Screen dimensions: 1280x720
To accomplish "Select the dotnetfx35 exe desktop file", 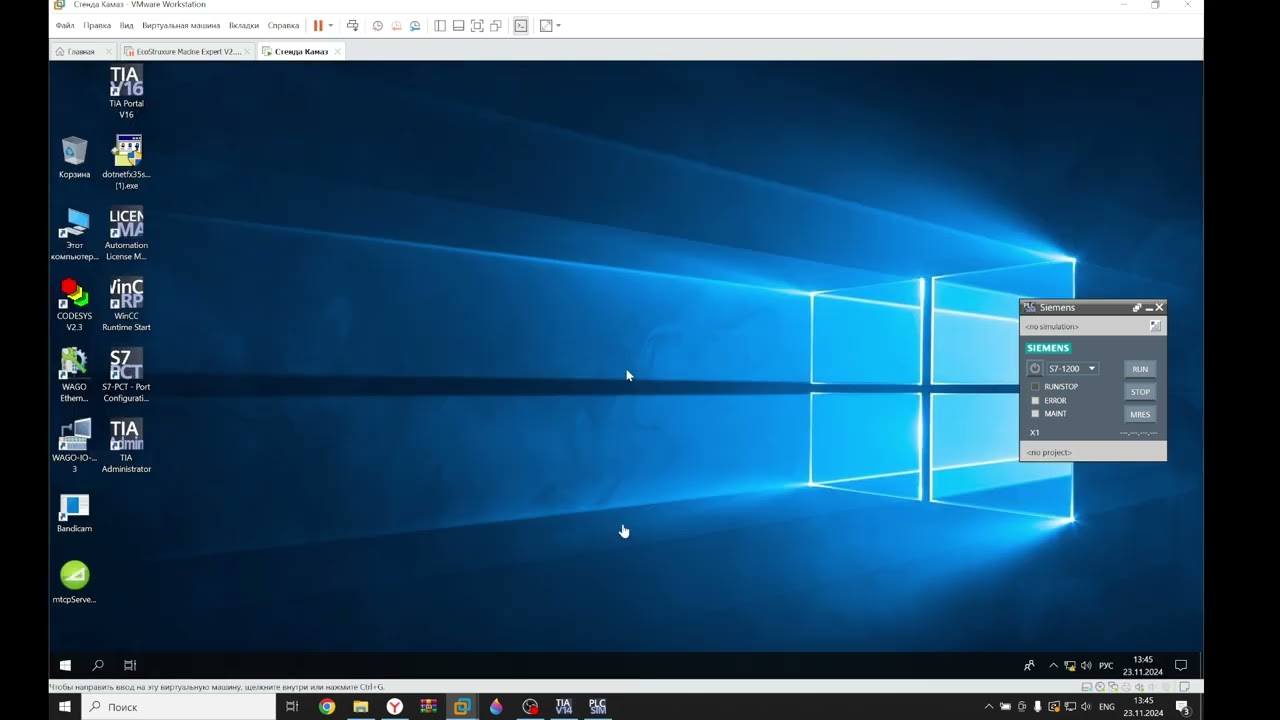I will 126,163.
